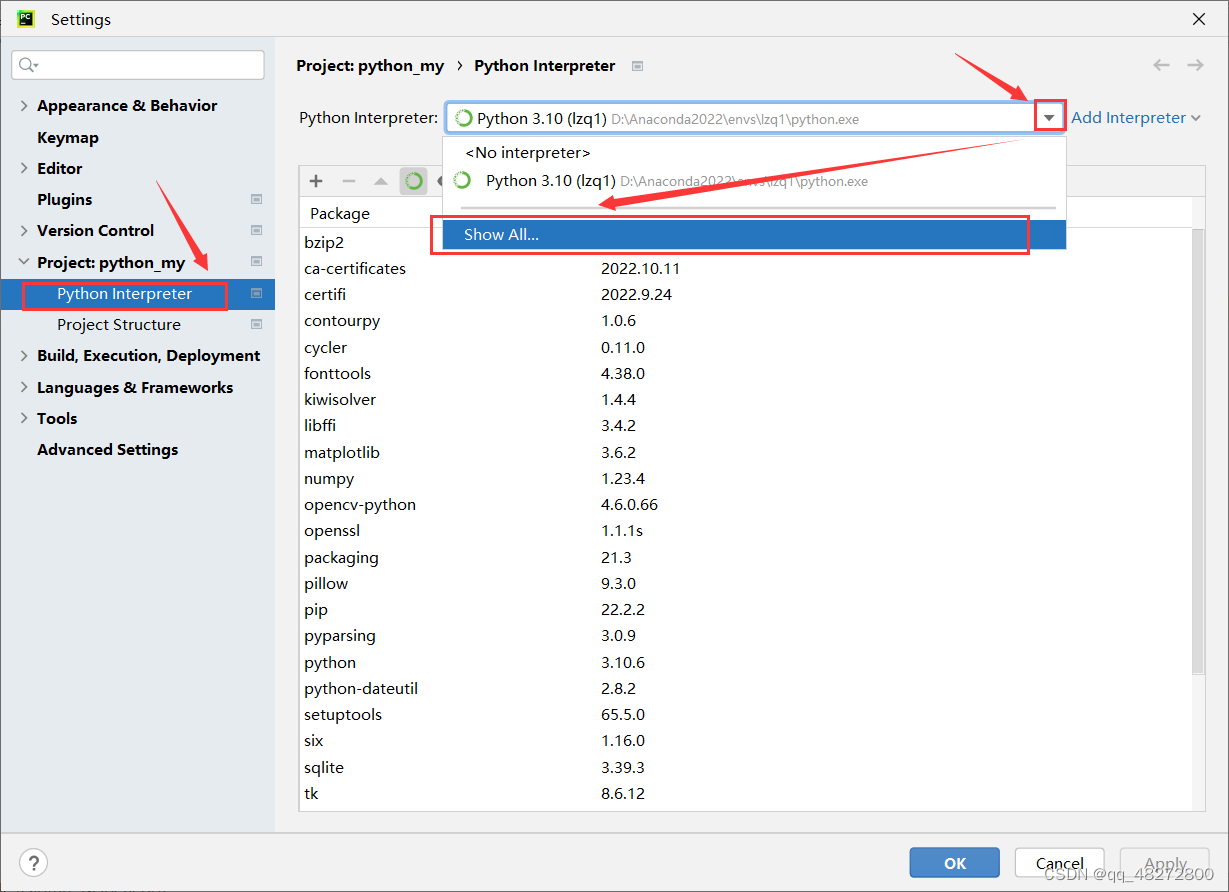The image size is (1229, 892).
Task: Click the breadcrumb settings icon beside Python Interpreter
Action: pyautogui.click(x=637, y=66)
